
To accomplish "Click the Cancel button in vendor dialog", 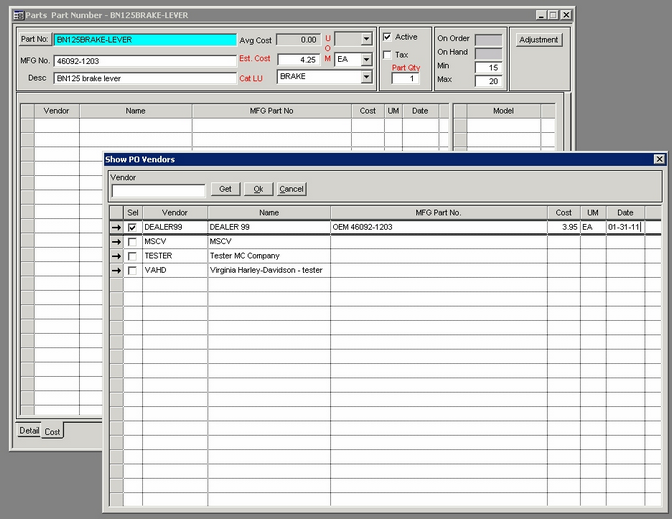I will pos(291,189).
